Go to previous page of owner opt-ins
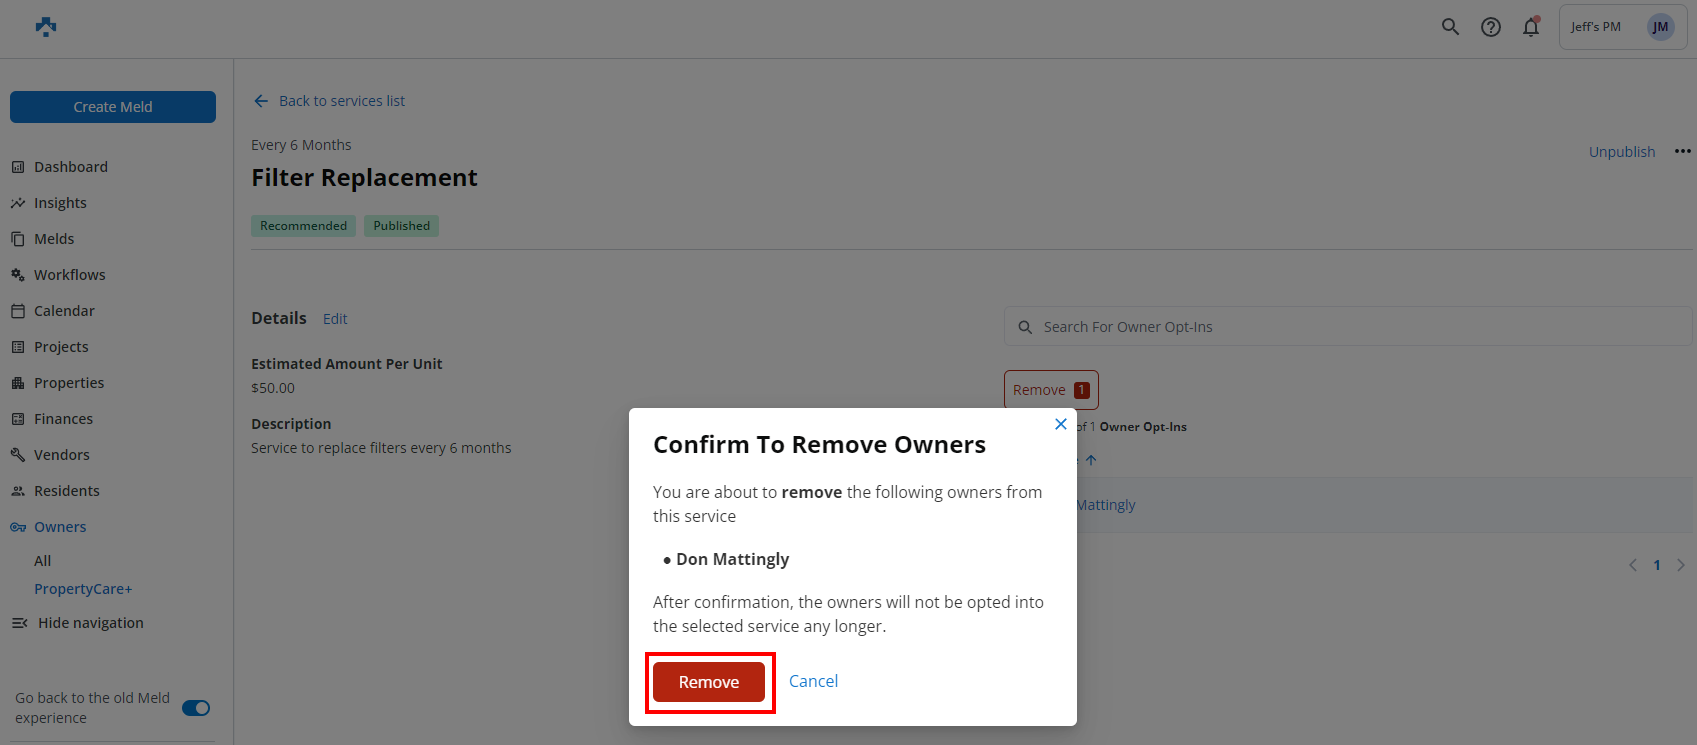 click(x=1633, y=565)
